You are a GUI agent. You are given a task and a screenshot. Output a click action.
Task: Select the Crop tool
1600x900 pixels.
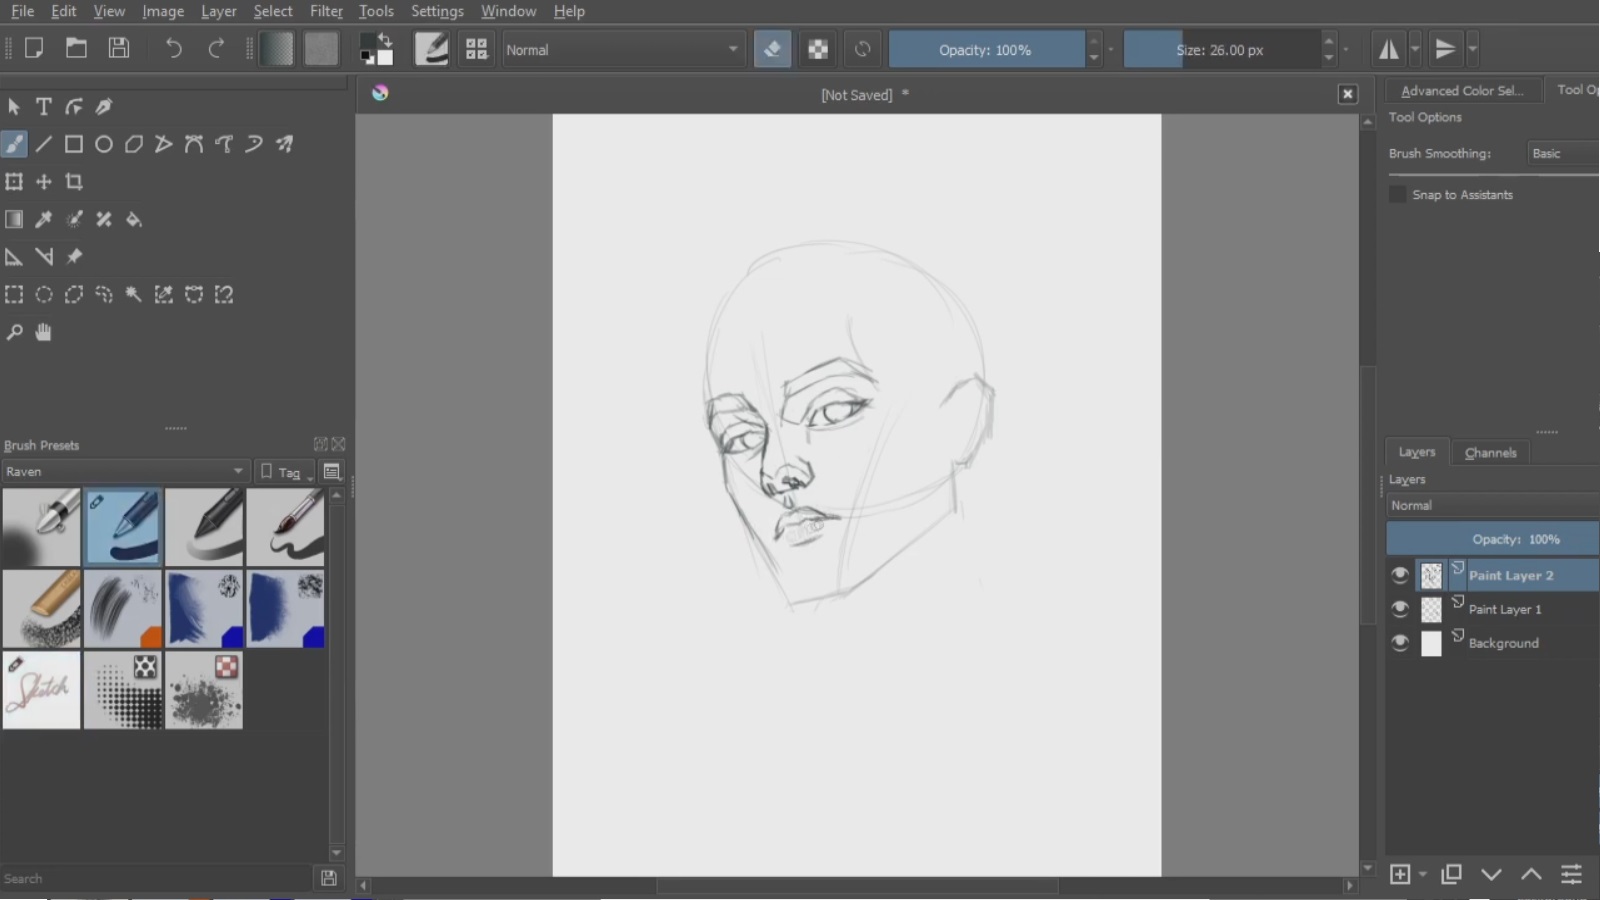pyautogui.click(x=74, y=182)
